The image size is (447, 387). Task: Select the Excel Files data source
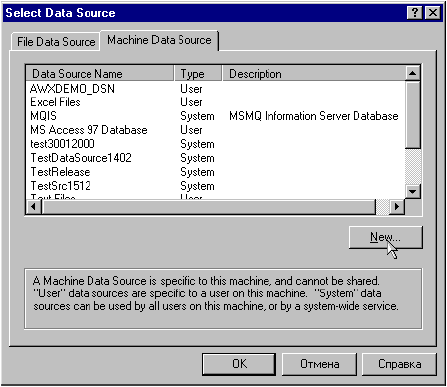click(55, 102)
